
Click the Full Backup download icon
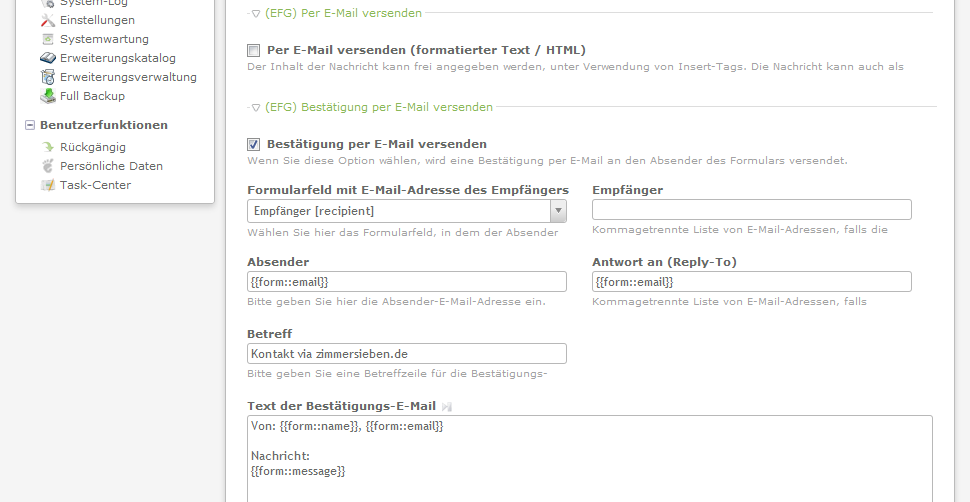pos(48,96)
